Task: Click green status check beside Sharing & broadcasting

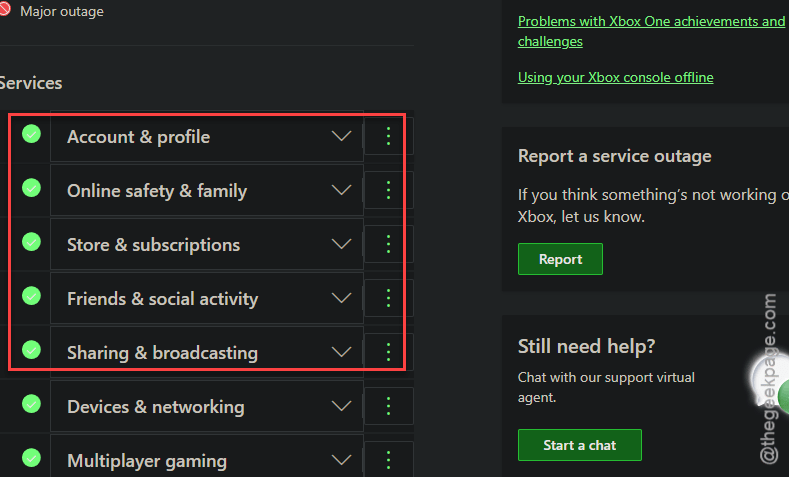Action: click(31, 350)
